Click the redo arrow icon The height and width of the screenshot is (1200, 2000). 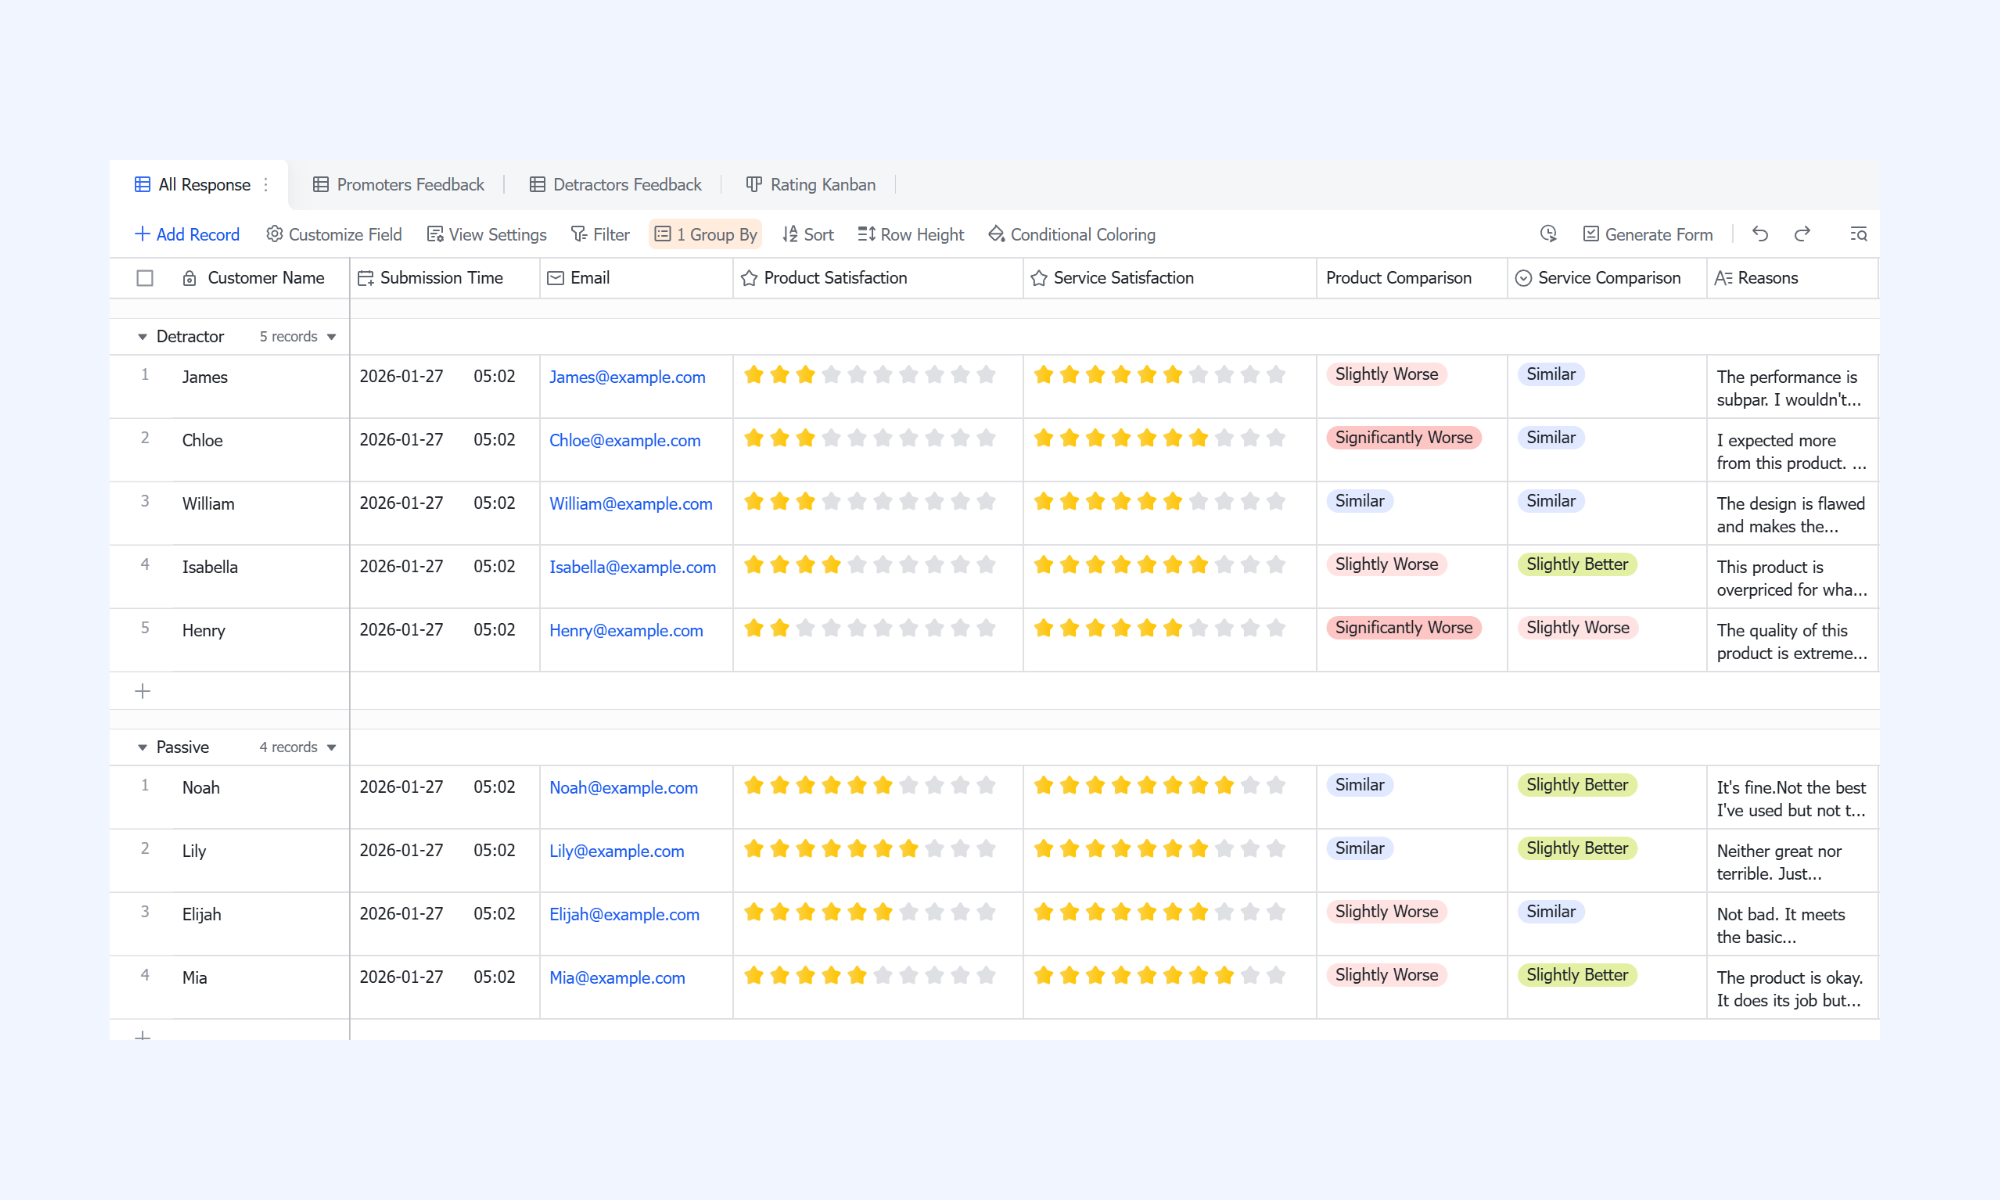pyautogui.click(x=1802, y=234)
